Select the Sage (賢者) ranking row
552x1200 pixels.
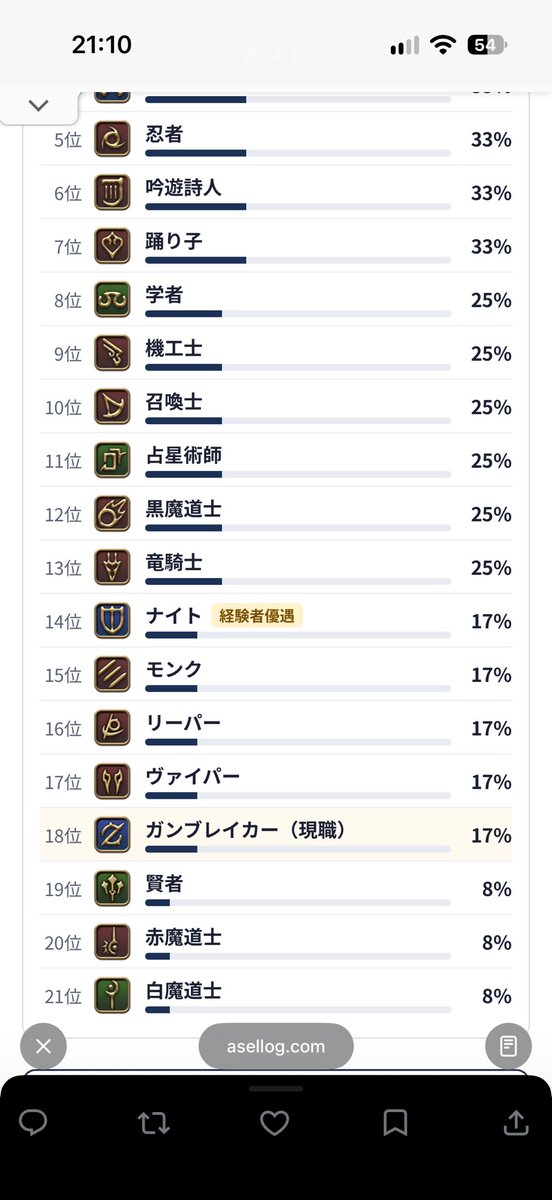click(276, 889)
